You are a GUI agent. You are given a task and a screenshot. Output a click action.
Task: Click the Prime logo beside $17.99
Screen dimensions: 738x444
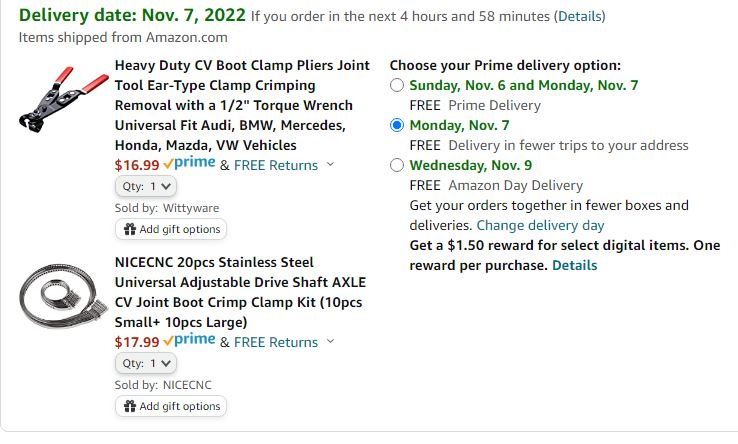click(189, 341)
